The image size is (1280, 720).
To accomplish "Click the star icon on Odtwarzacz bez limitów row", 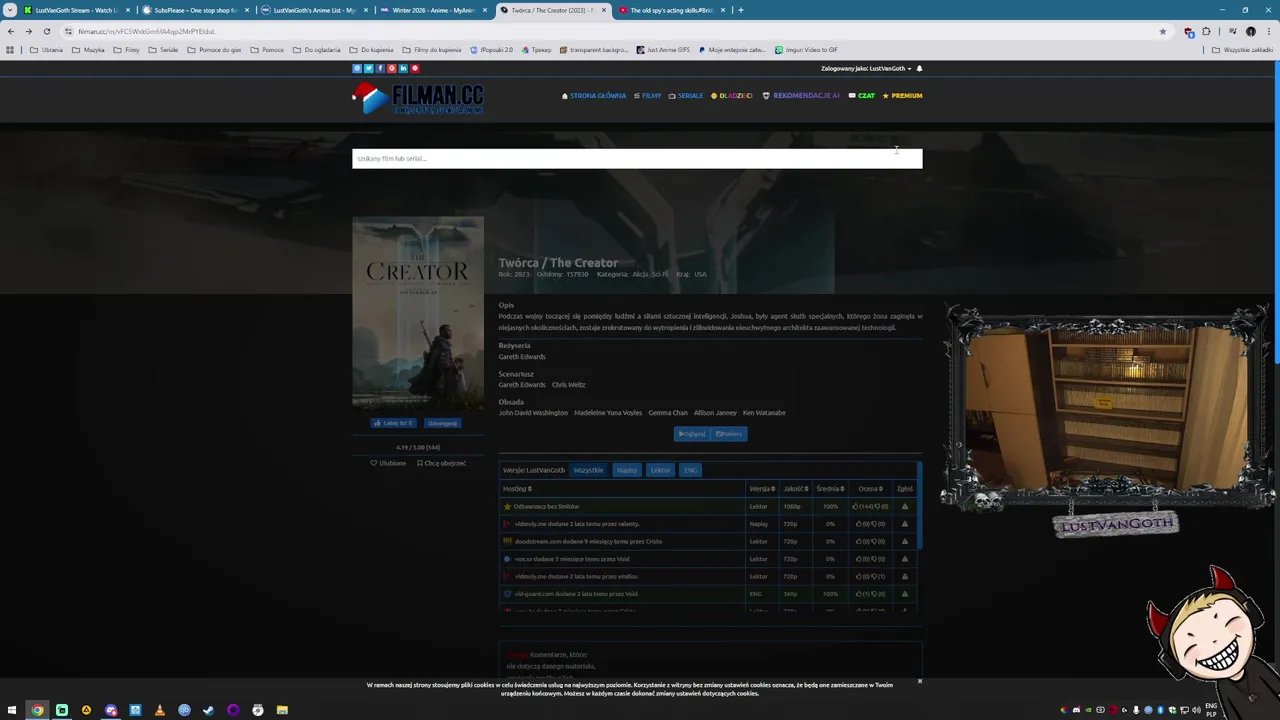I will (x=507, y=506).
